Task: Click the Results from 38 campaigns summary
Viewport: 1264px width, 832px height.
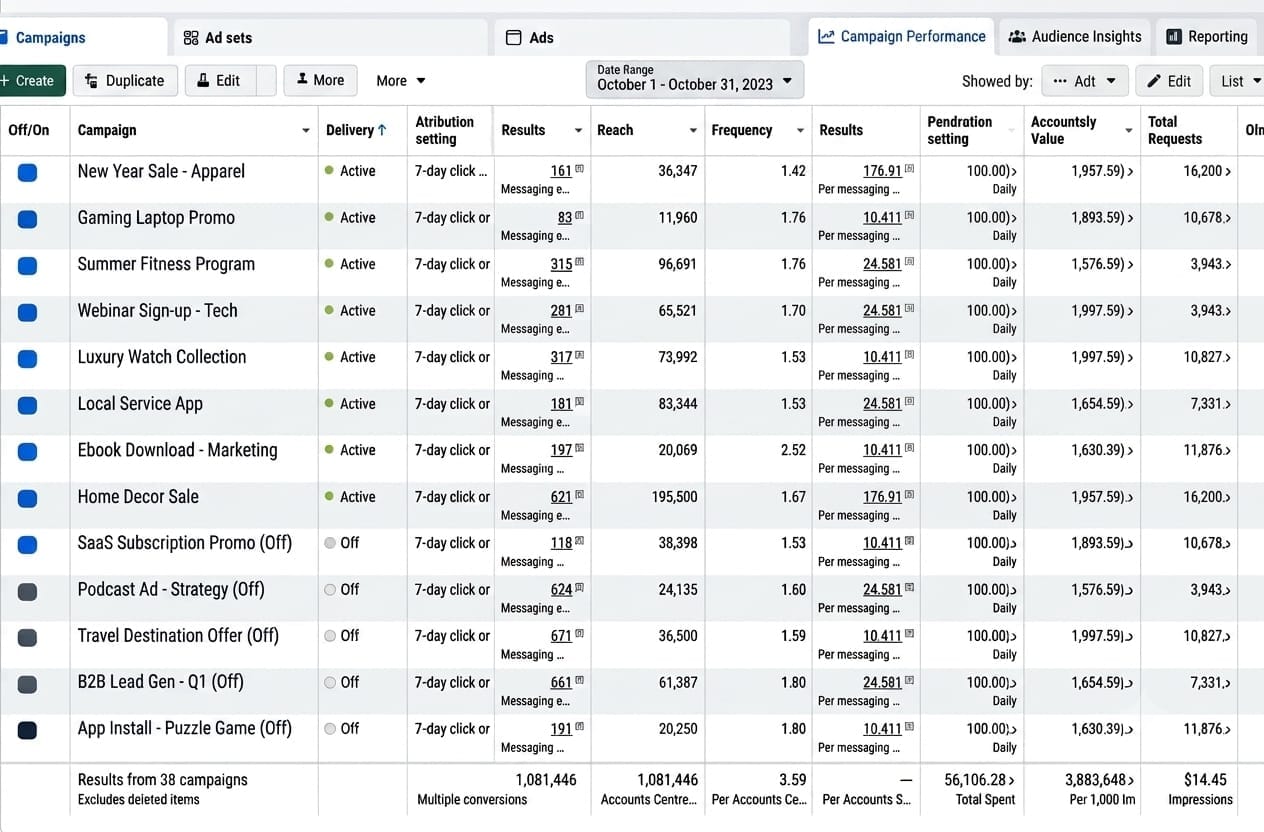Action: pyautogui.click(x=162, y=780)
